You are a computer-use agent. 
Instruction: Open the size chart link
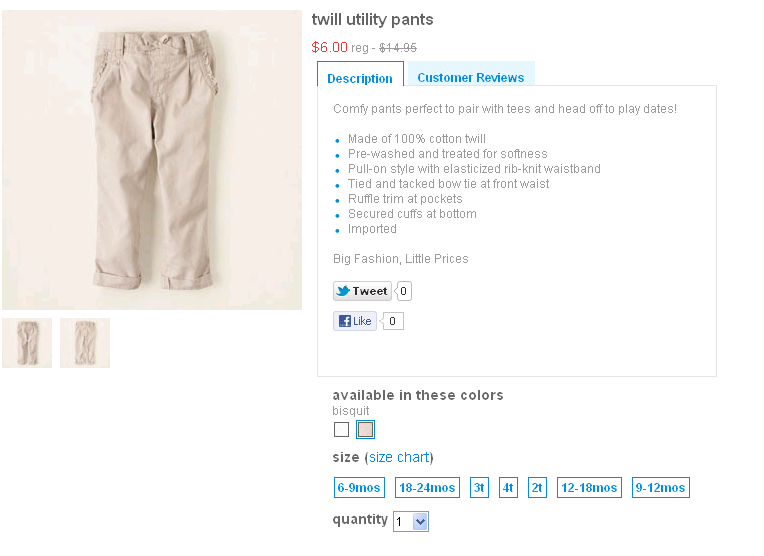point(399,457)
